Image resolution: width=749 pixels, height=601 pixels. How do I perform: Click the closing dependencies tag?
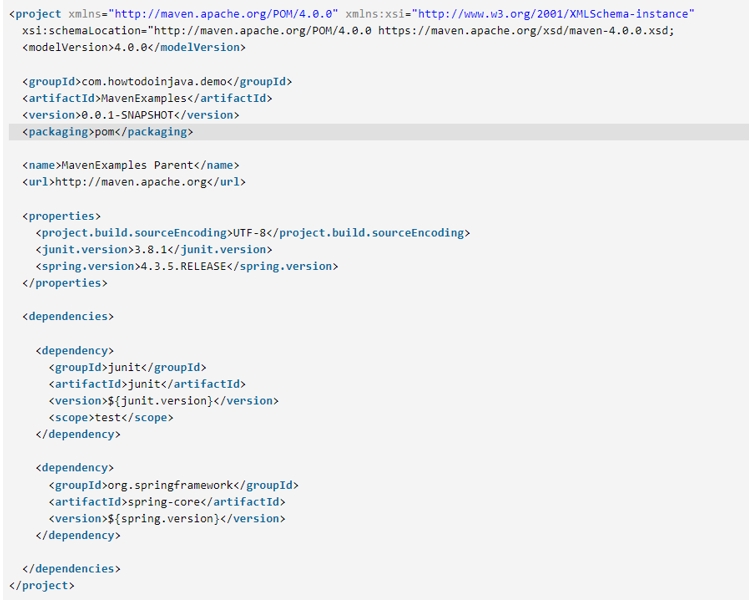tap(71, 569)
